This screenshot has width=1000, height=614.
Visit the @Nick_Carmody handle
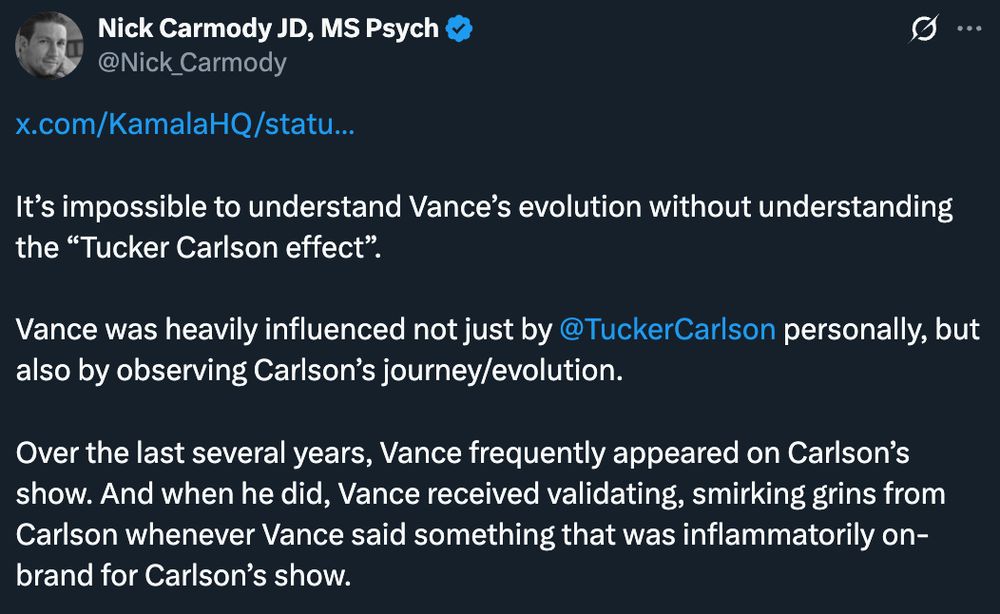point(192,62)
